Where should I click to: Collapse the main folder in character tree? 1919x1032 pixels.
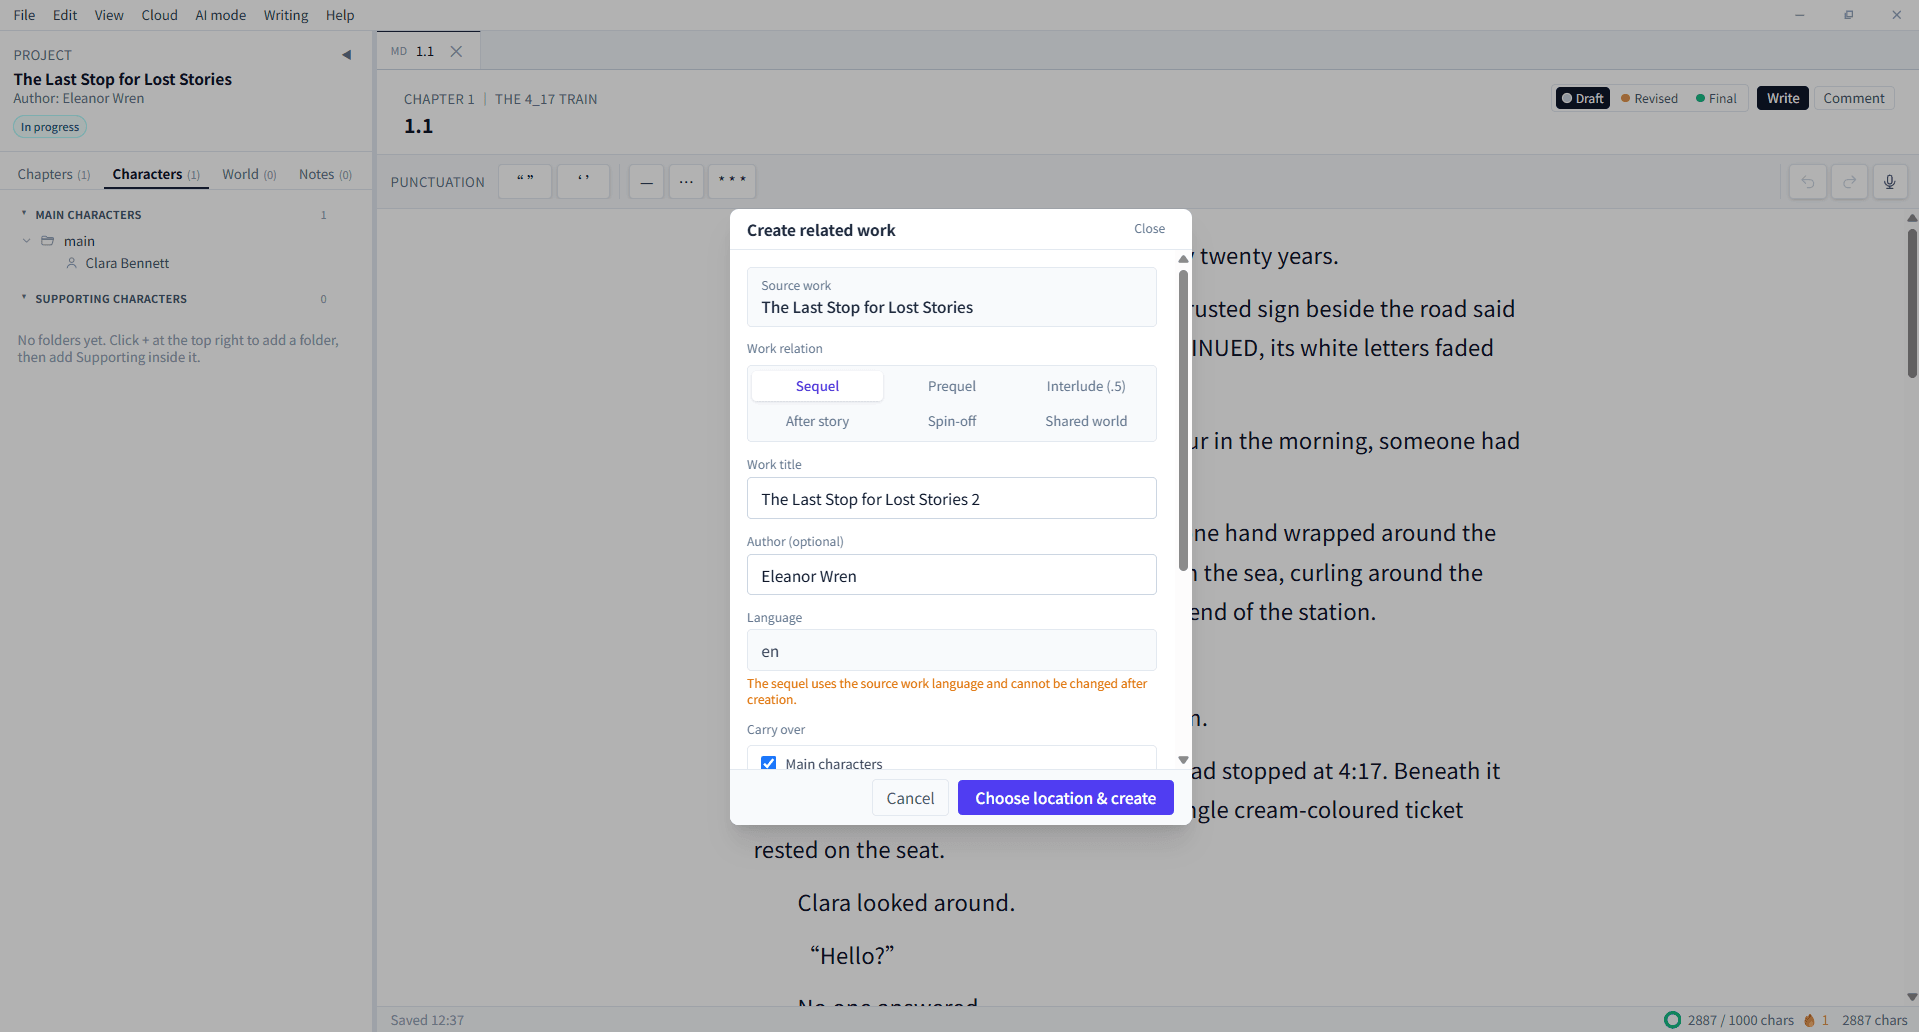(27, 241)
